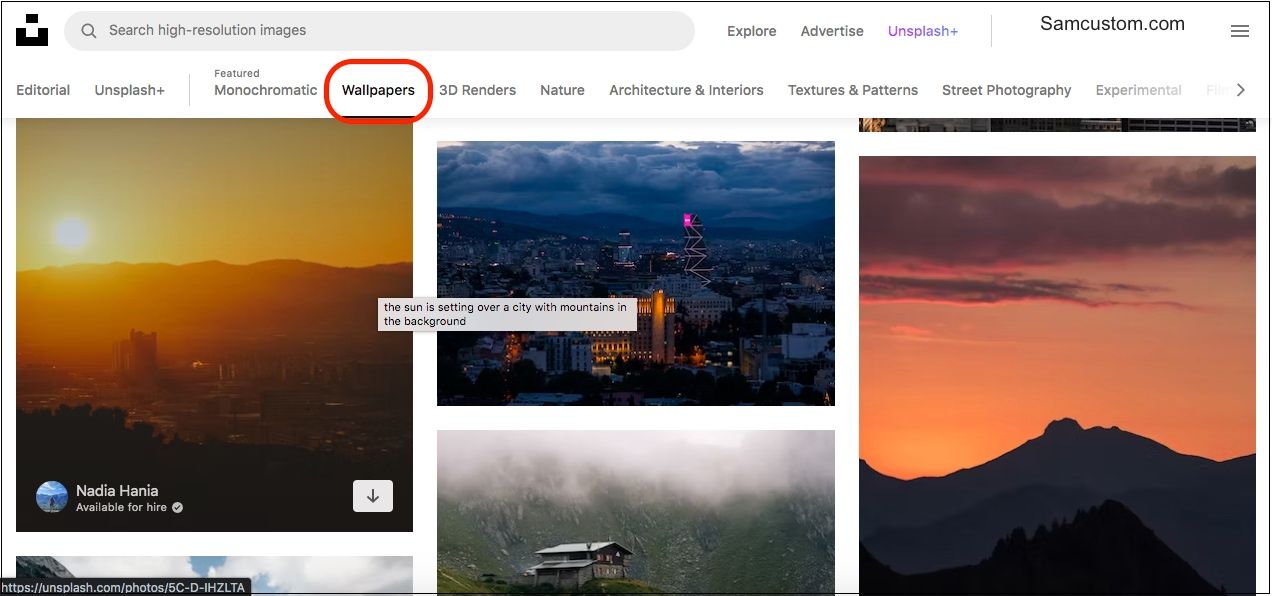Focus the Search high-resolution images field
Screen dimensions: 1272x596
(x=379, y=31)
